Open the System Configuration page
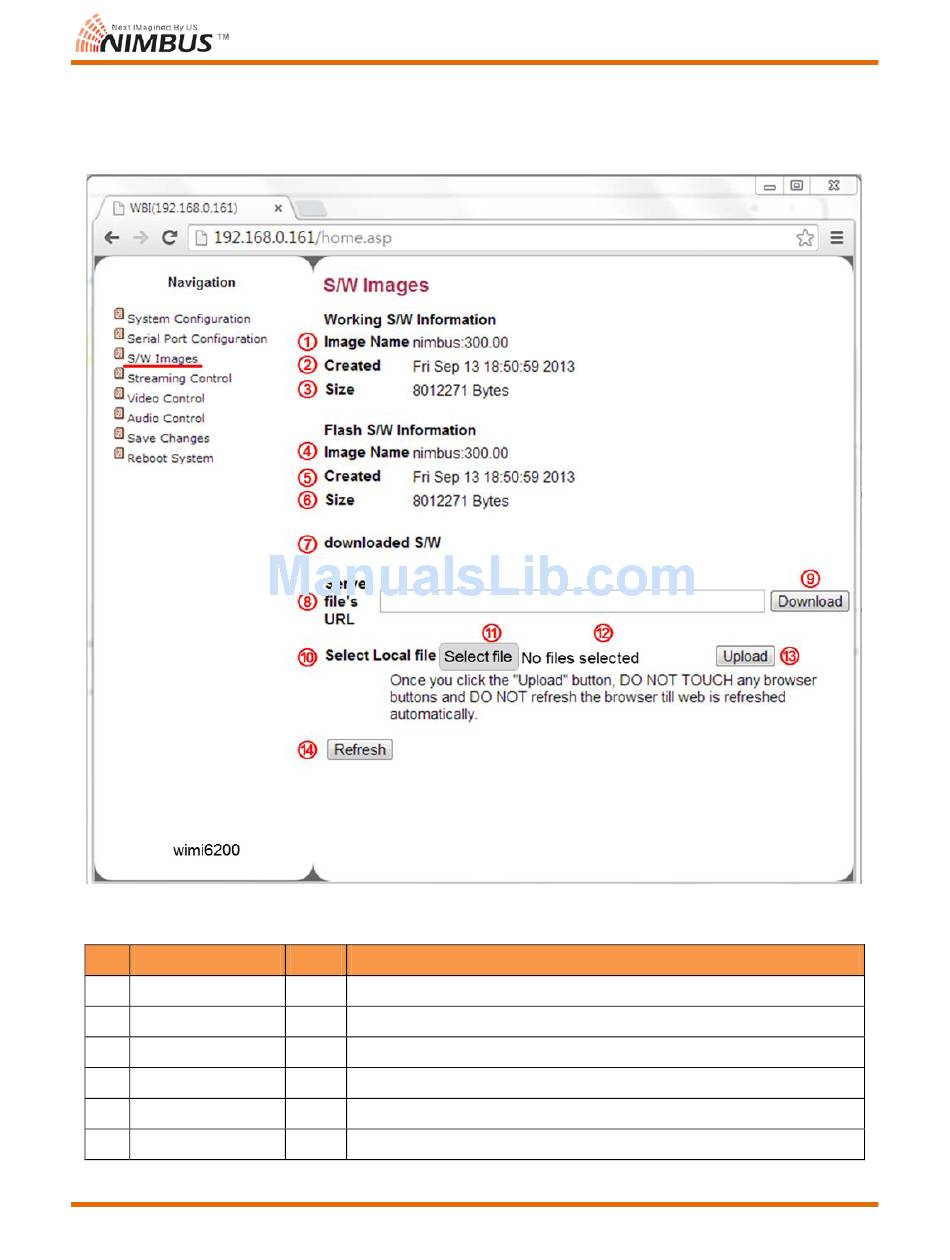 pos(189,319)
